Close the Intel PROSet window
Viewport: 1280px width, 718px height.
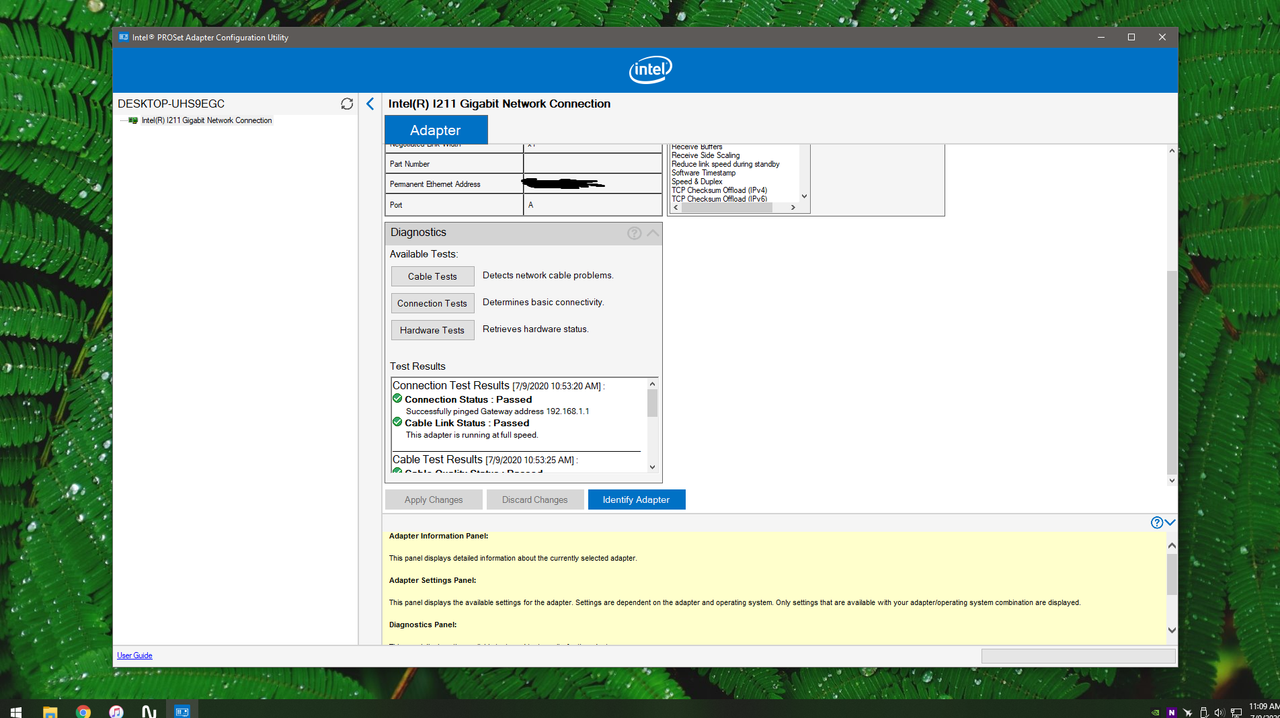point(1162,37)
